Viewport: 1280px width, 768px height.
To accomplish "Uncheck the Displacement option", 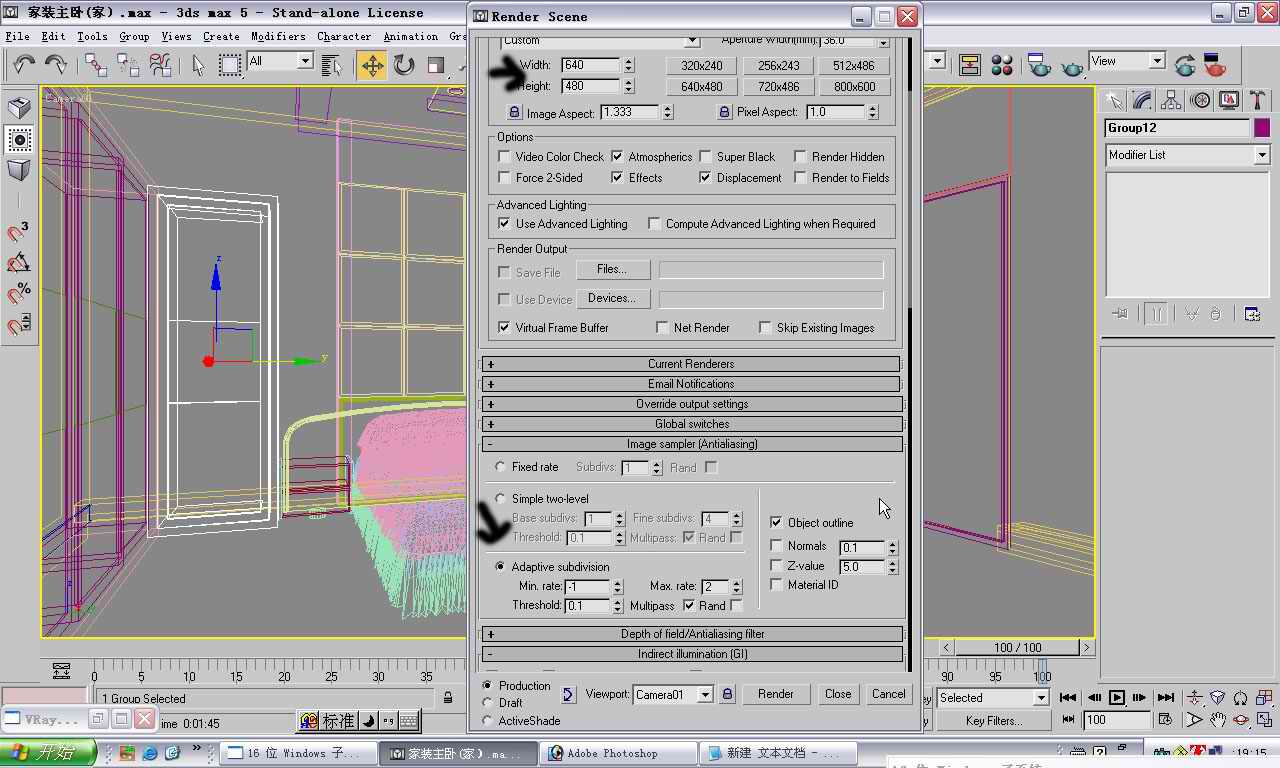I will tap(705, 178).
